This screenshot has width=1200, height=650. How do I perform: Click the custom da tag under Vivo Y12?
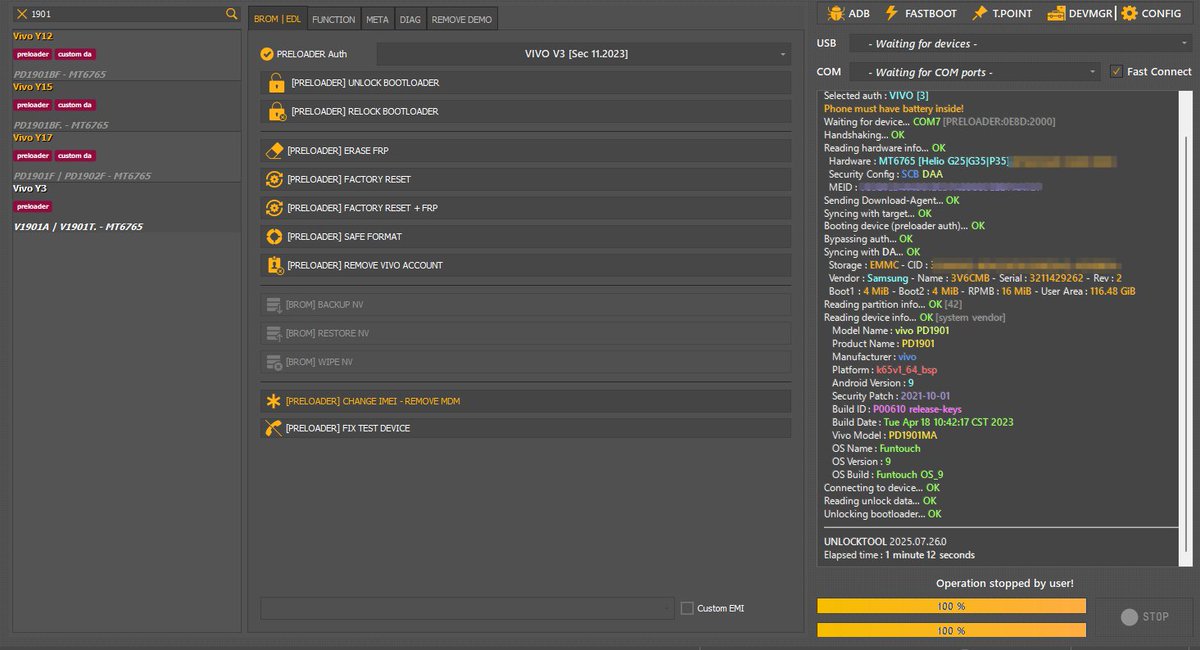(x=75, y=54)
